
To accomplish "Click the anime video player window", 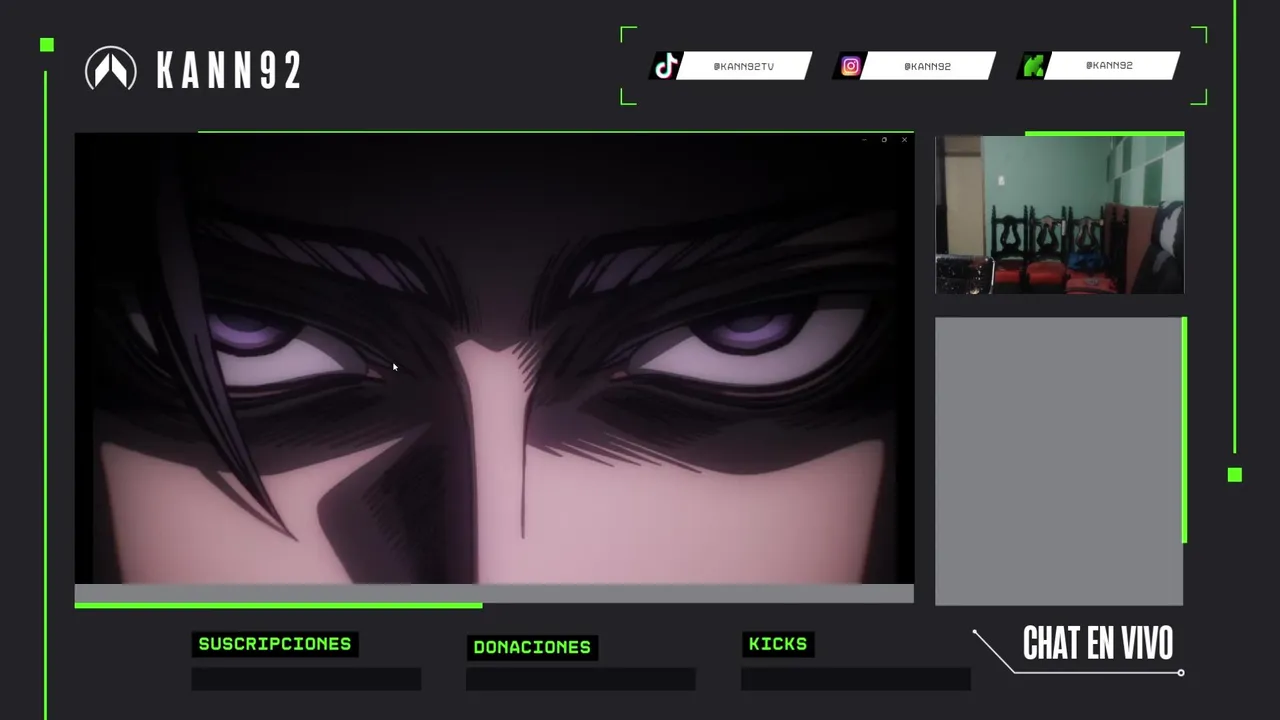I will click(x=494, y=358).
